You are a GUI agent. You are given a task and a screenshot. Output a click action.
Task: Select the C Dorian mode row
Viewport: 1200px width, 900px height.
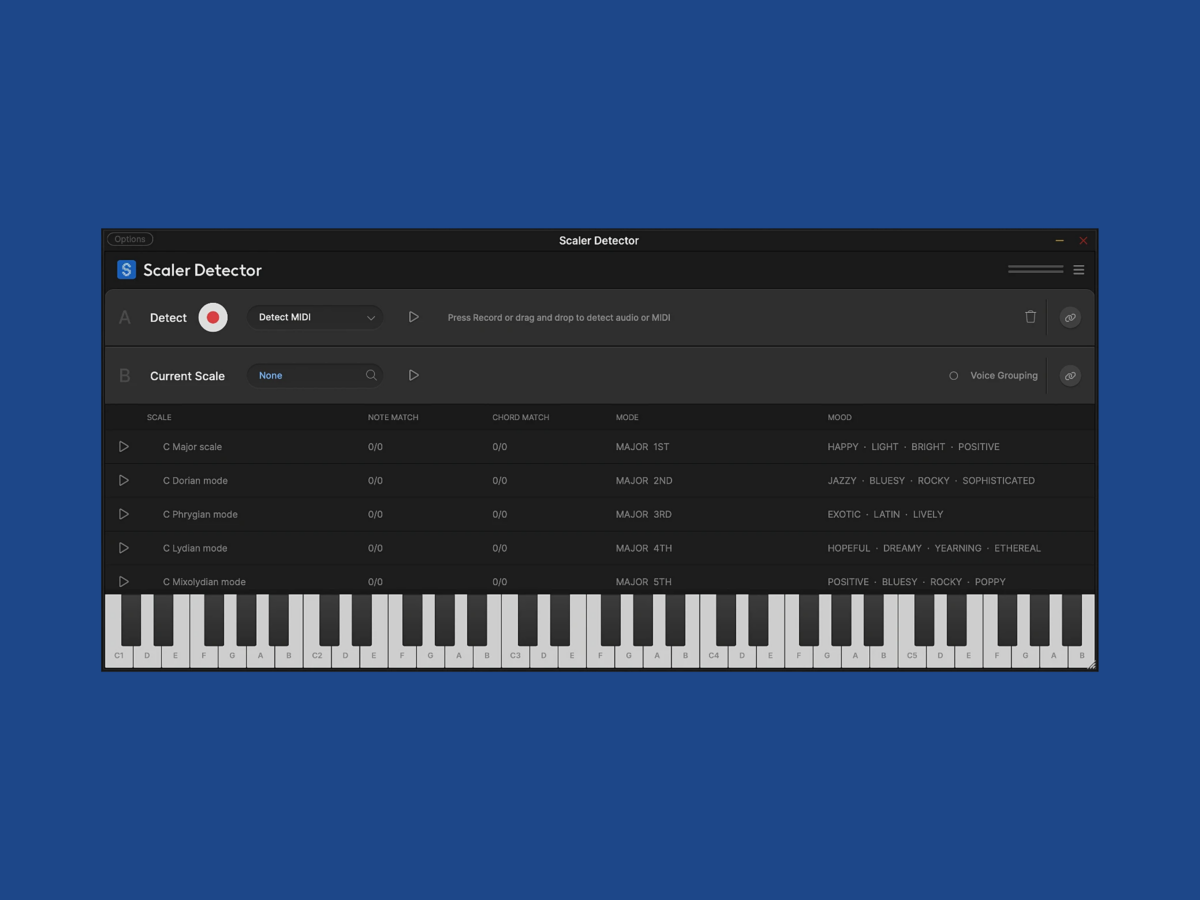[x=600, y=481]
